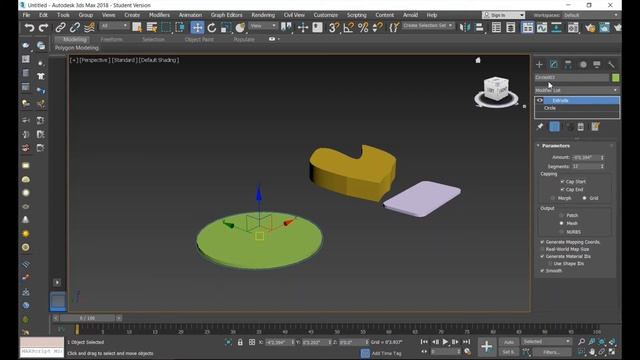Toggle Scene Explorer
This screenshot has width=640, height=360.
(496, 28)
